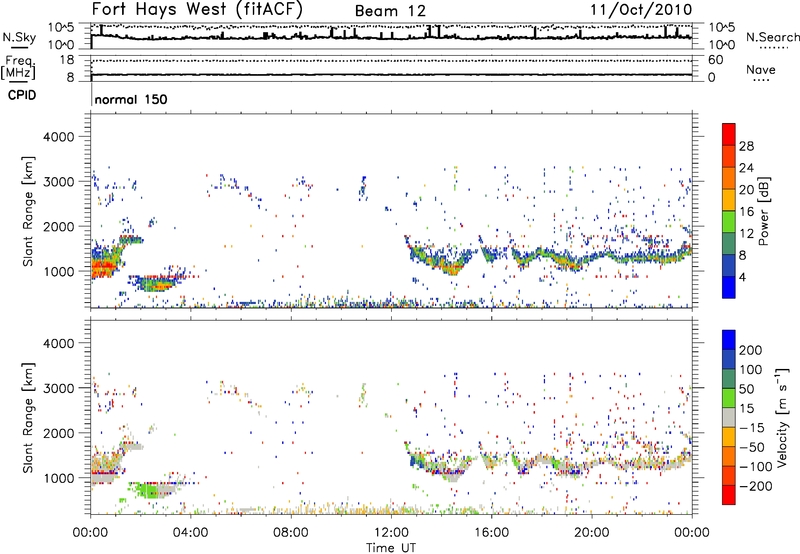Pick the teal 8–12 dB power swatch
The width and height of the screenshot is (800, 554).
pos(729,243)
